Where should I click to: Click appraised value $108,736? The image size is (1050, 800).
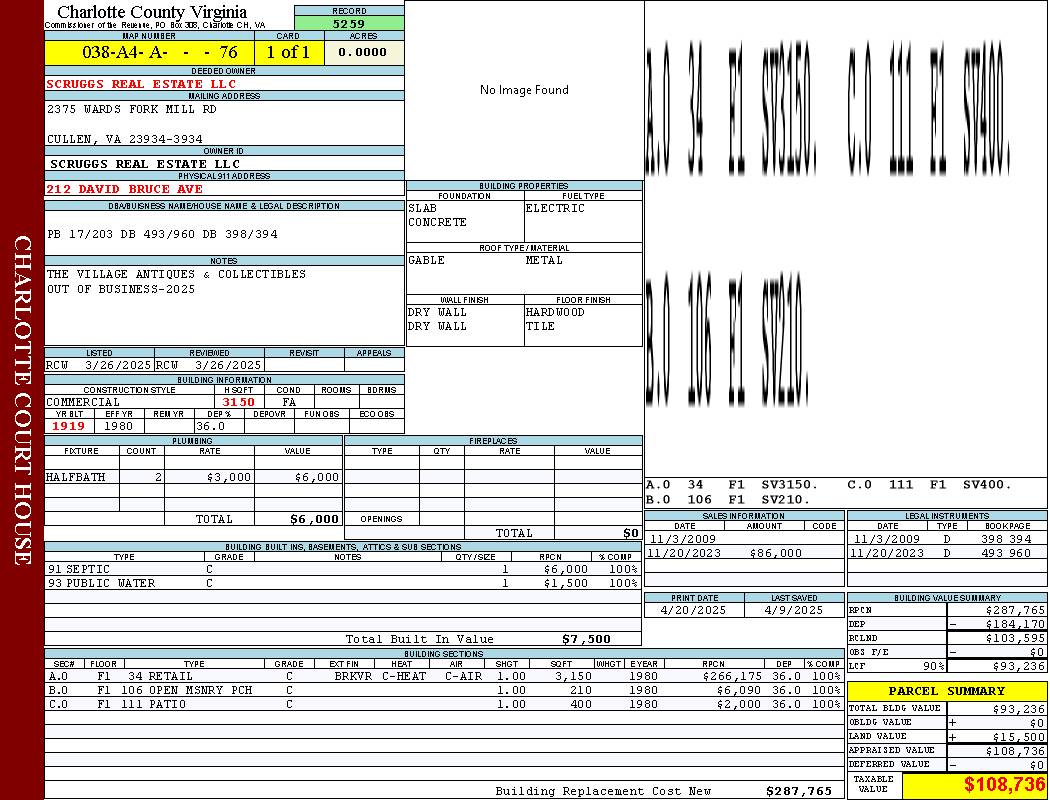pos(1015,751)
